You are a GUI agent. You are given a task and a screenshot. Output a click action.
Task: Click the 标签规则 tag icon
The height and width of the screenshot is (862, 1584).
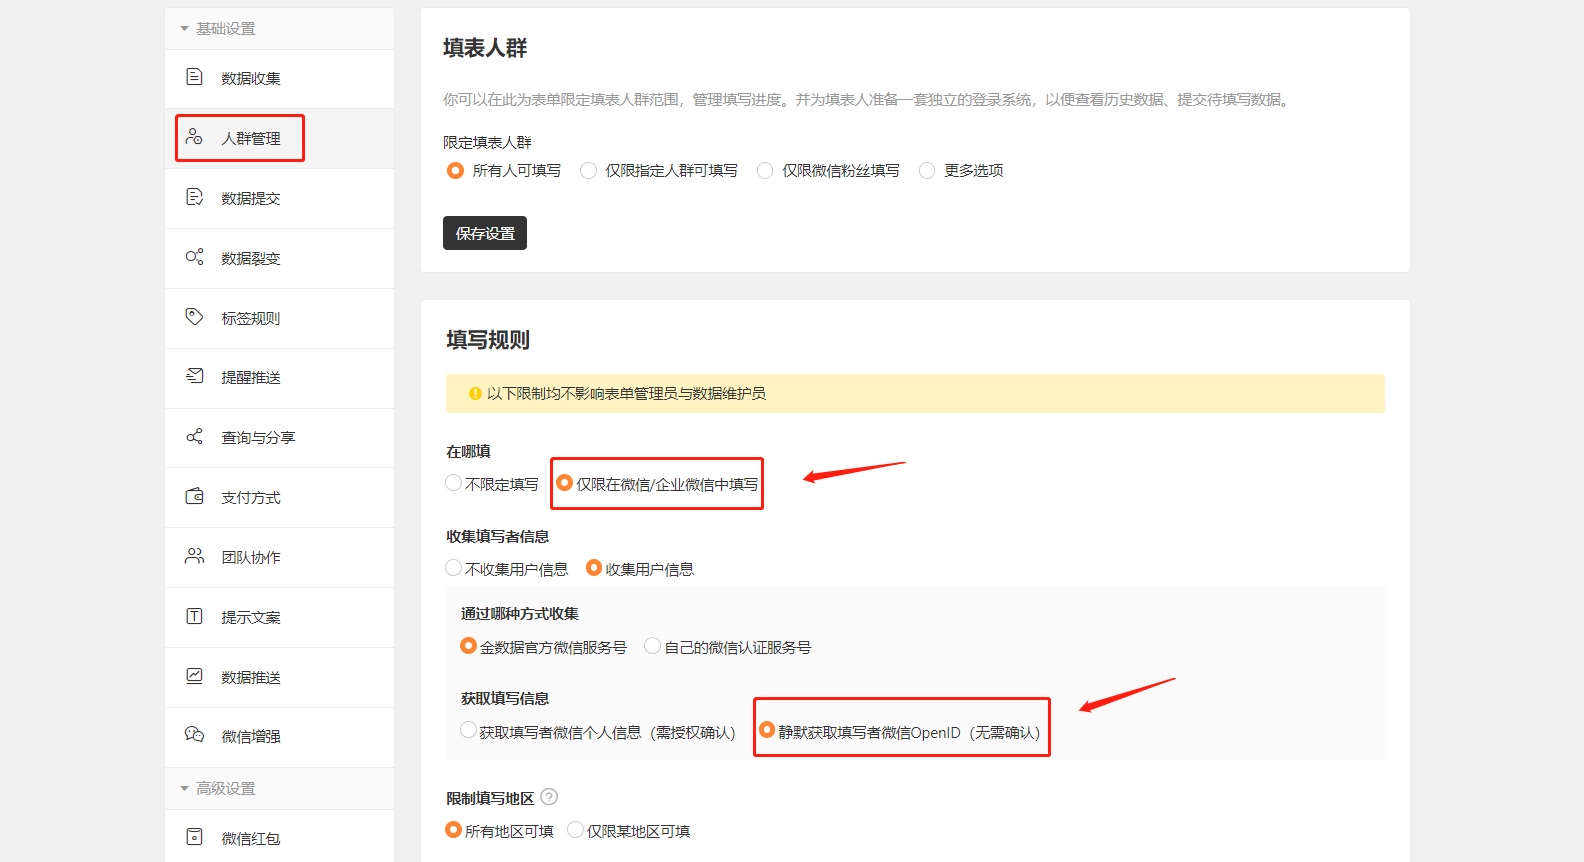pyautogui.click(x=195, y=317)
